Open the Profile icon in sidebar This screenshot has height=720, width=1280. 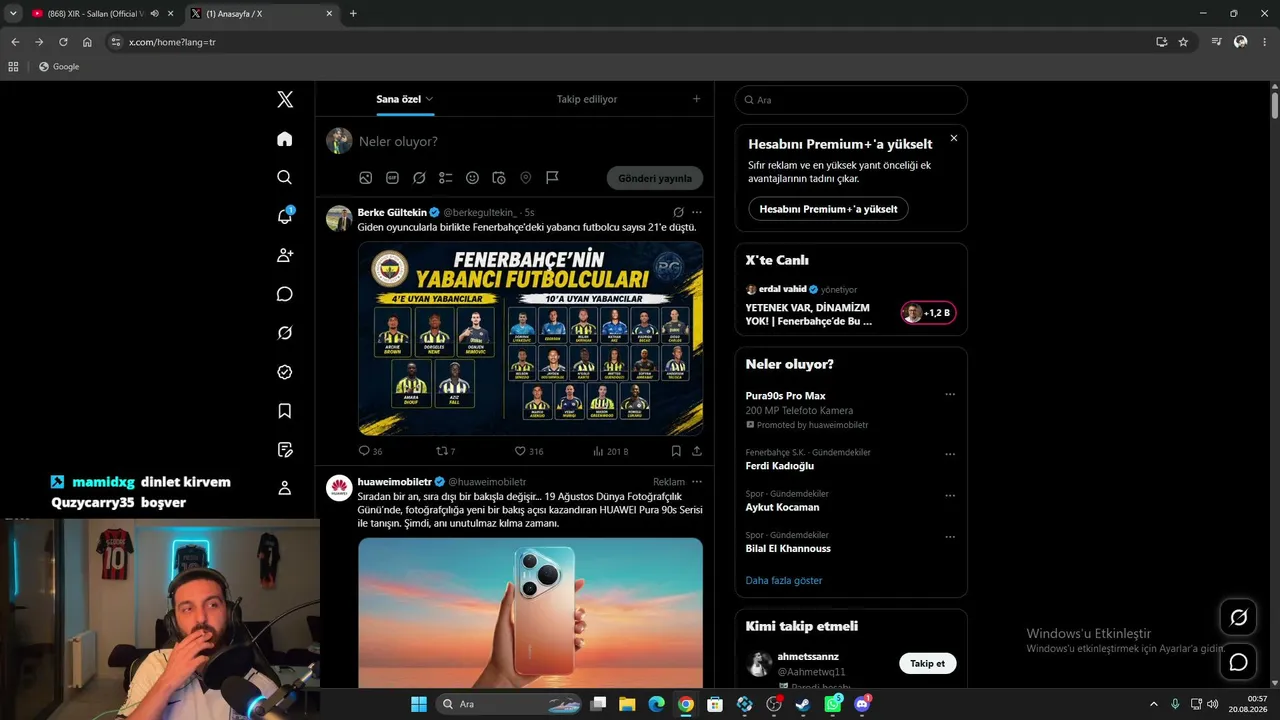point(285,488)
